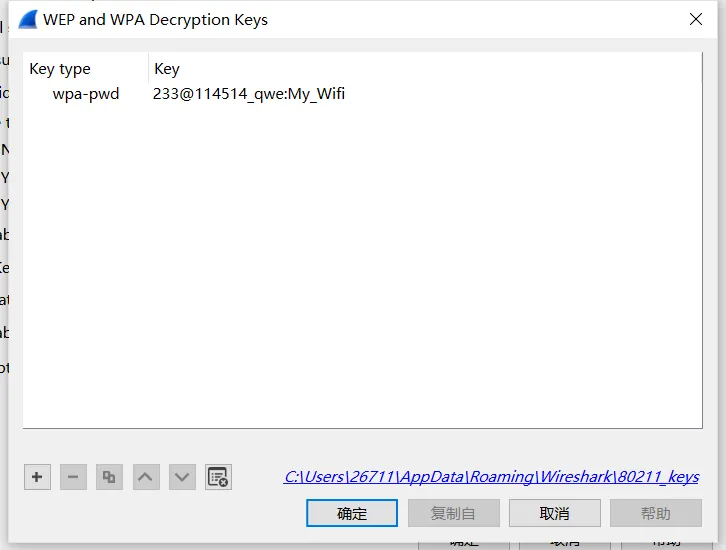Click the greyed 复制自 button
This screenshot has height=550, width=726.
453,513
